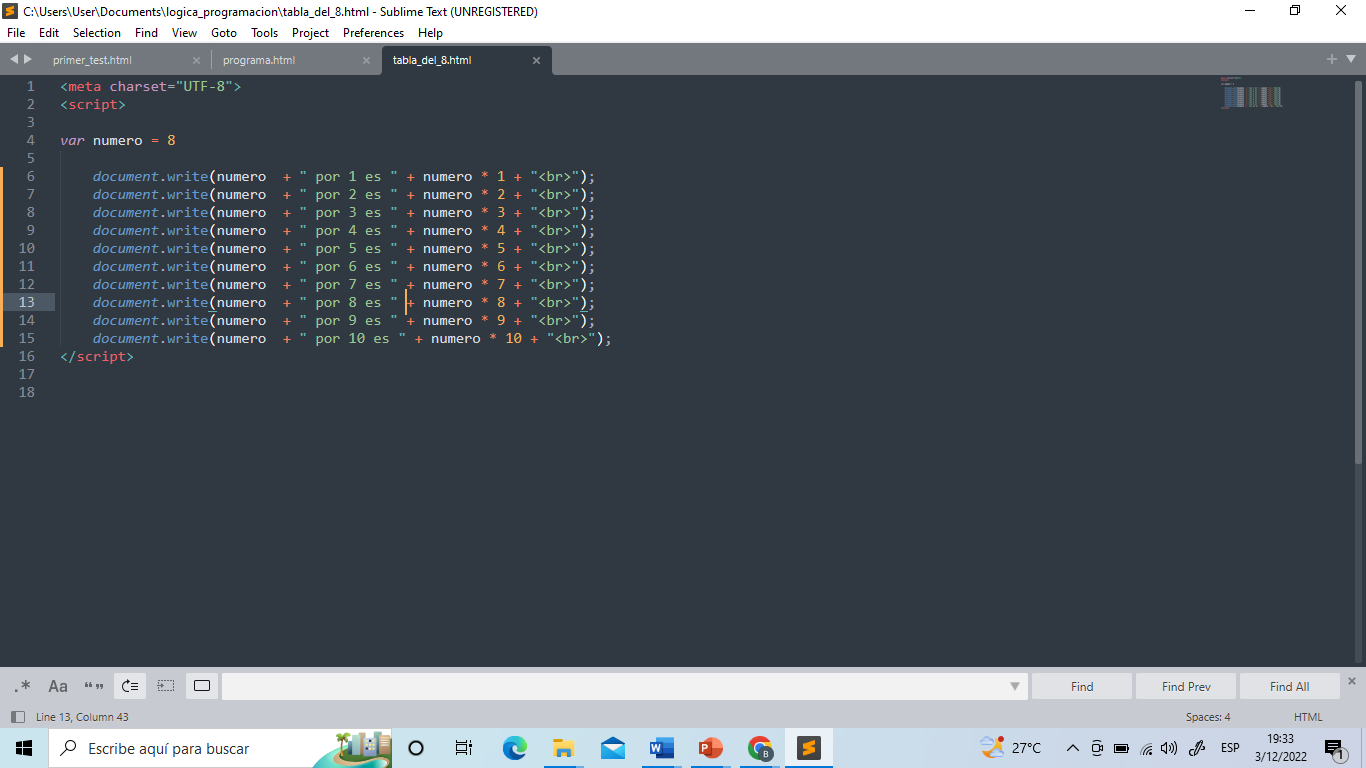Image resolution: width=1366 pixels, height=768 pixels.
Task: Open the volume control icon
Action: click(1169, 748)
